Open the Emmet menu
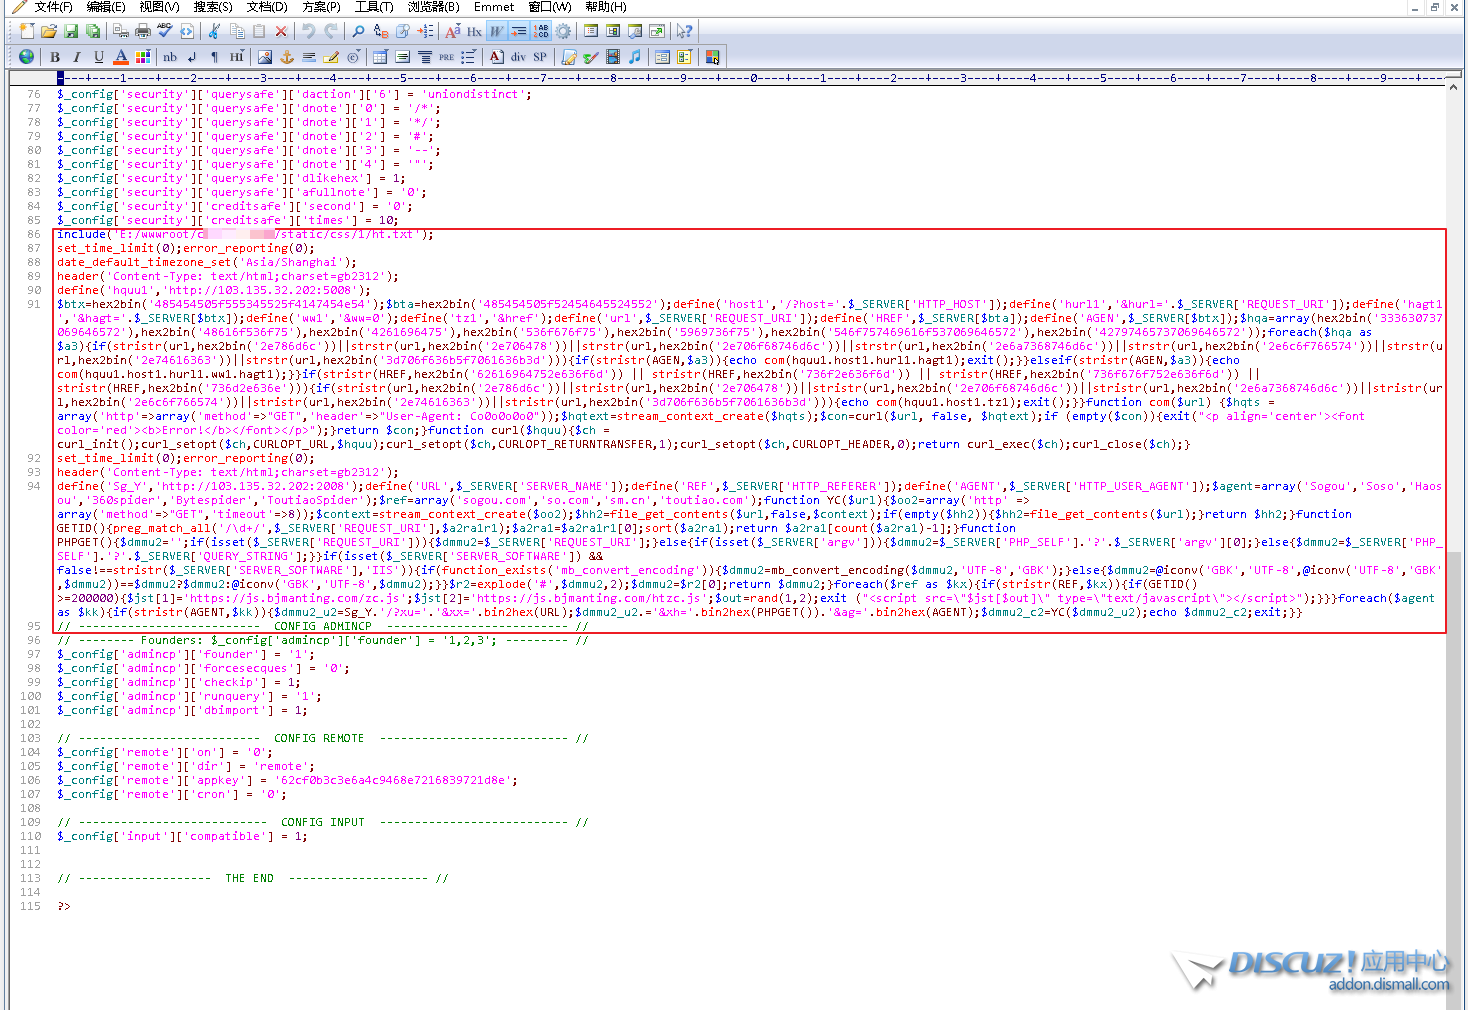Image resolution: width=1468 pixels, height=1010 pixels. coord(494,7)
